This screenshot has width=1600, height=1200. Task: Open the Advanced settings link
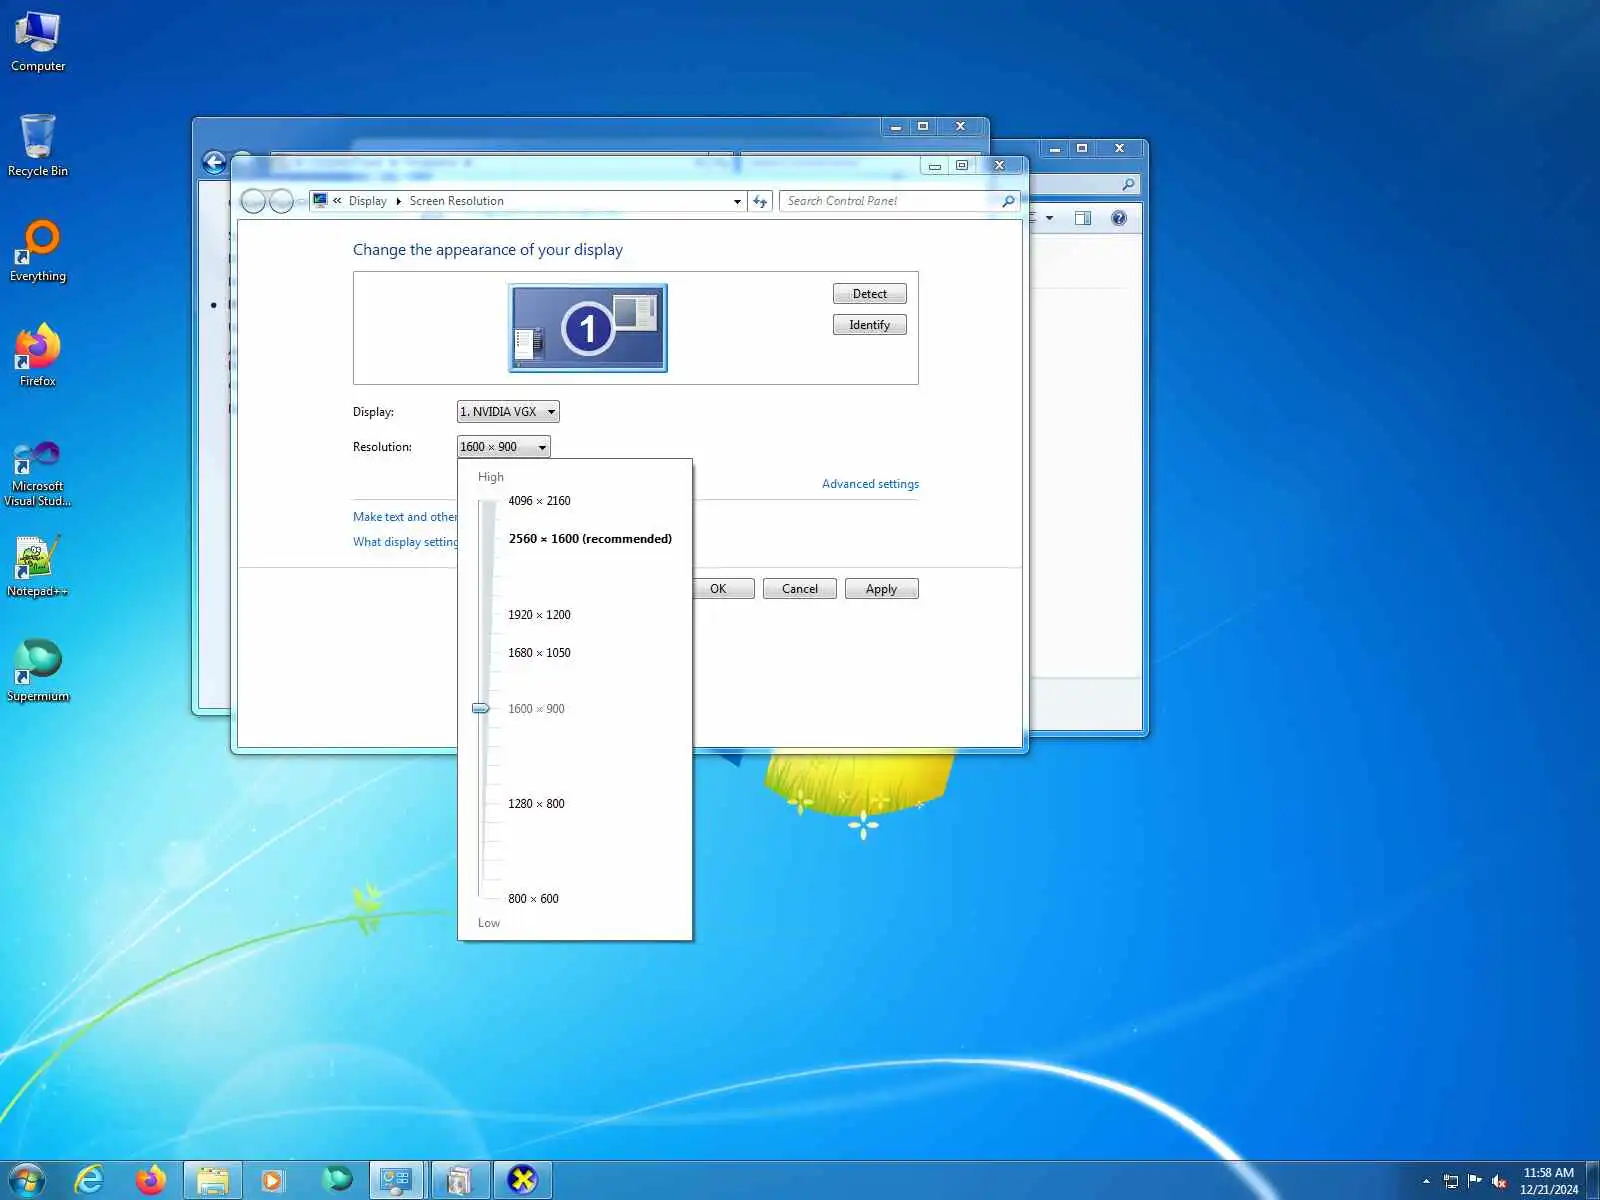870,484
